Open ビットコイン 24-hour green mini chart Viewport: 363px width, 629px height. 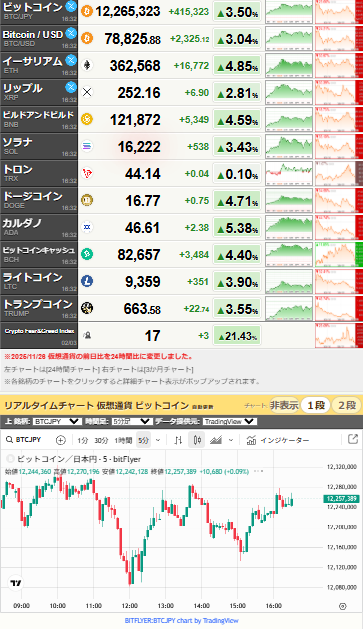[x=289, y=12]
